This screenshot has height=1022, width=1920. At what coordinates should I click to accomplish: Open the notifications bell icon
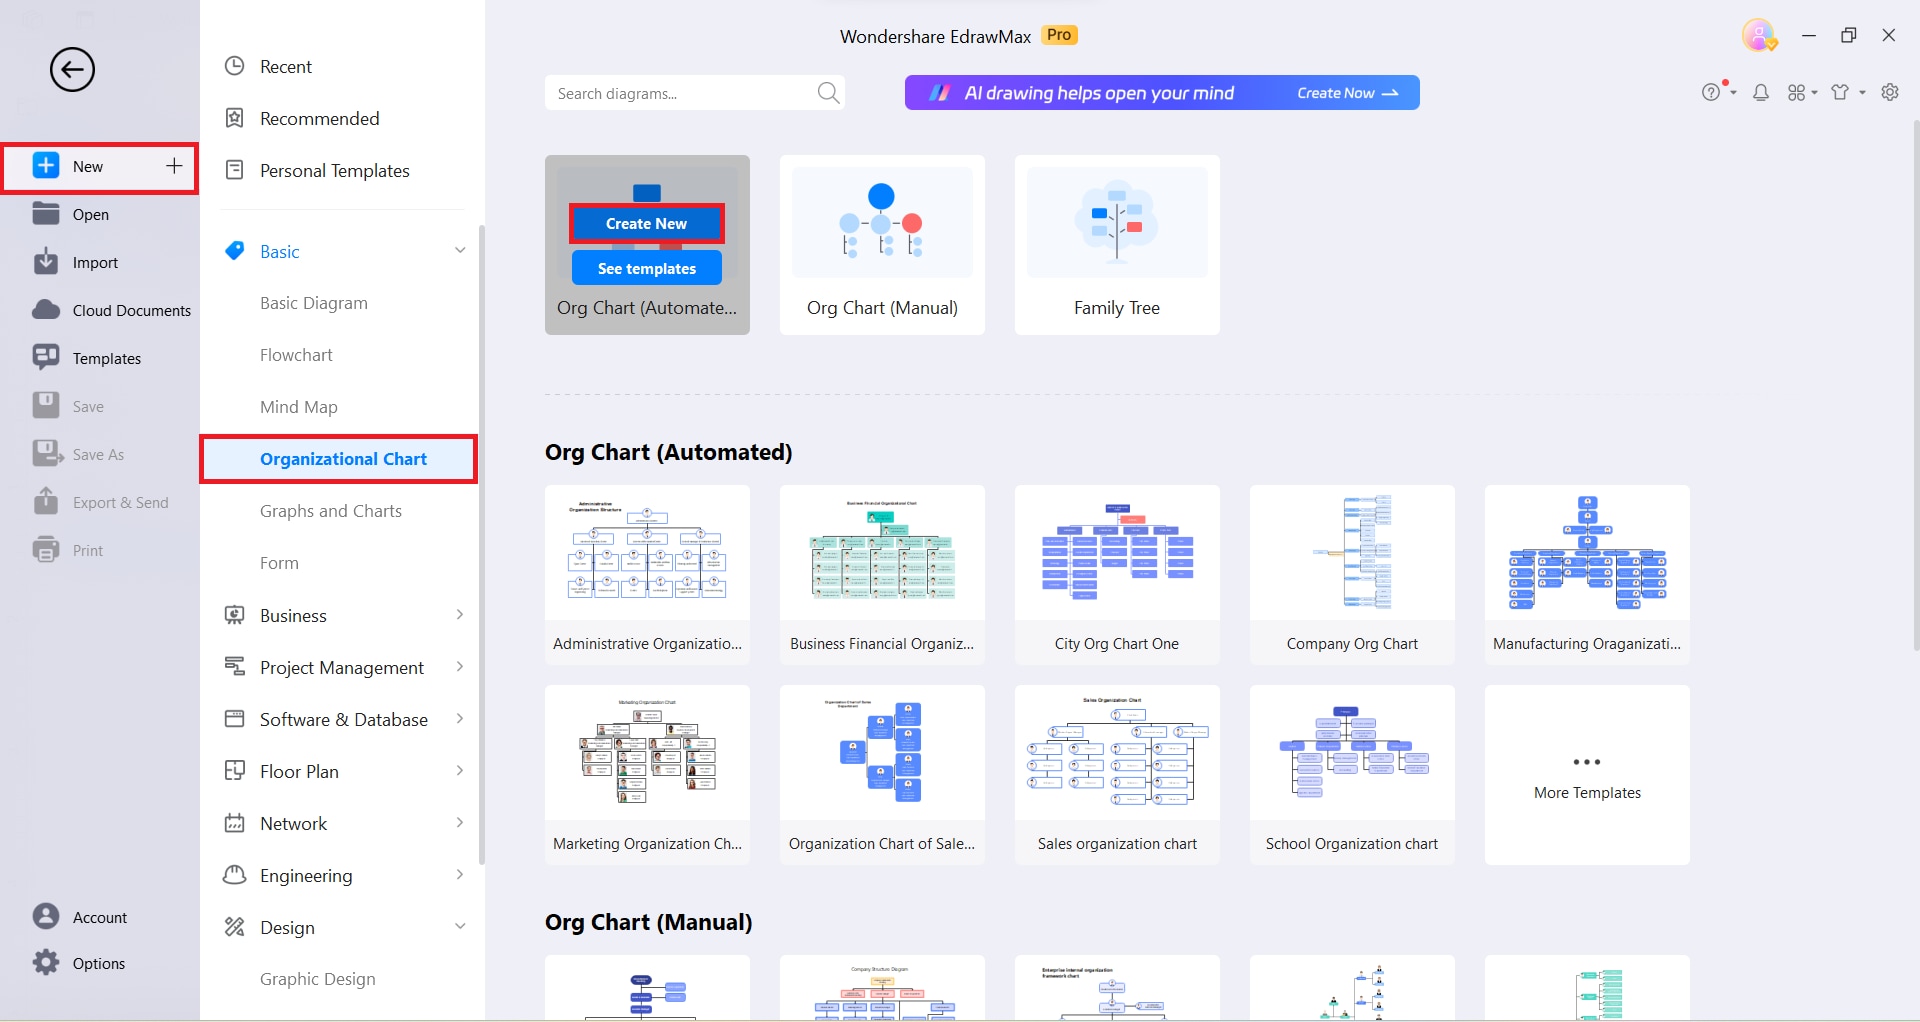click(1761, 92)
